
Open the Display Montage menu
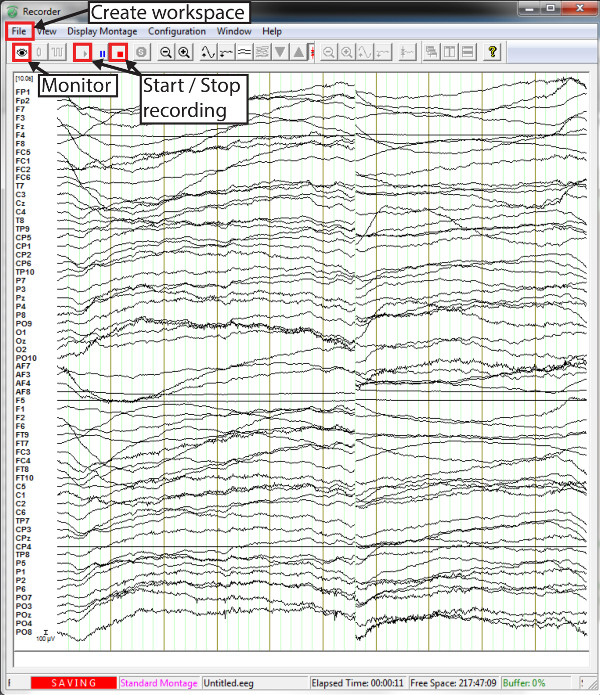tap(102, 31)
